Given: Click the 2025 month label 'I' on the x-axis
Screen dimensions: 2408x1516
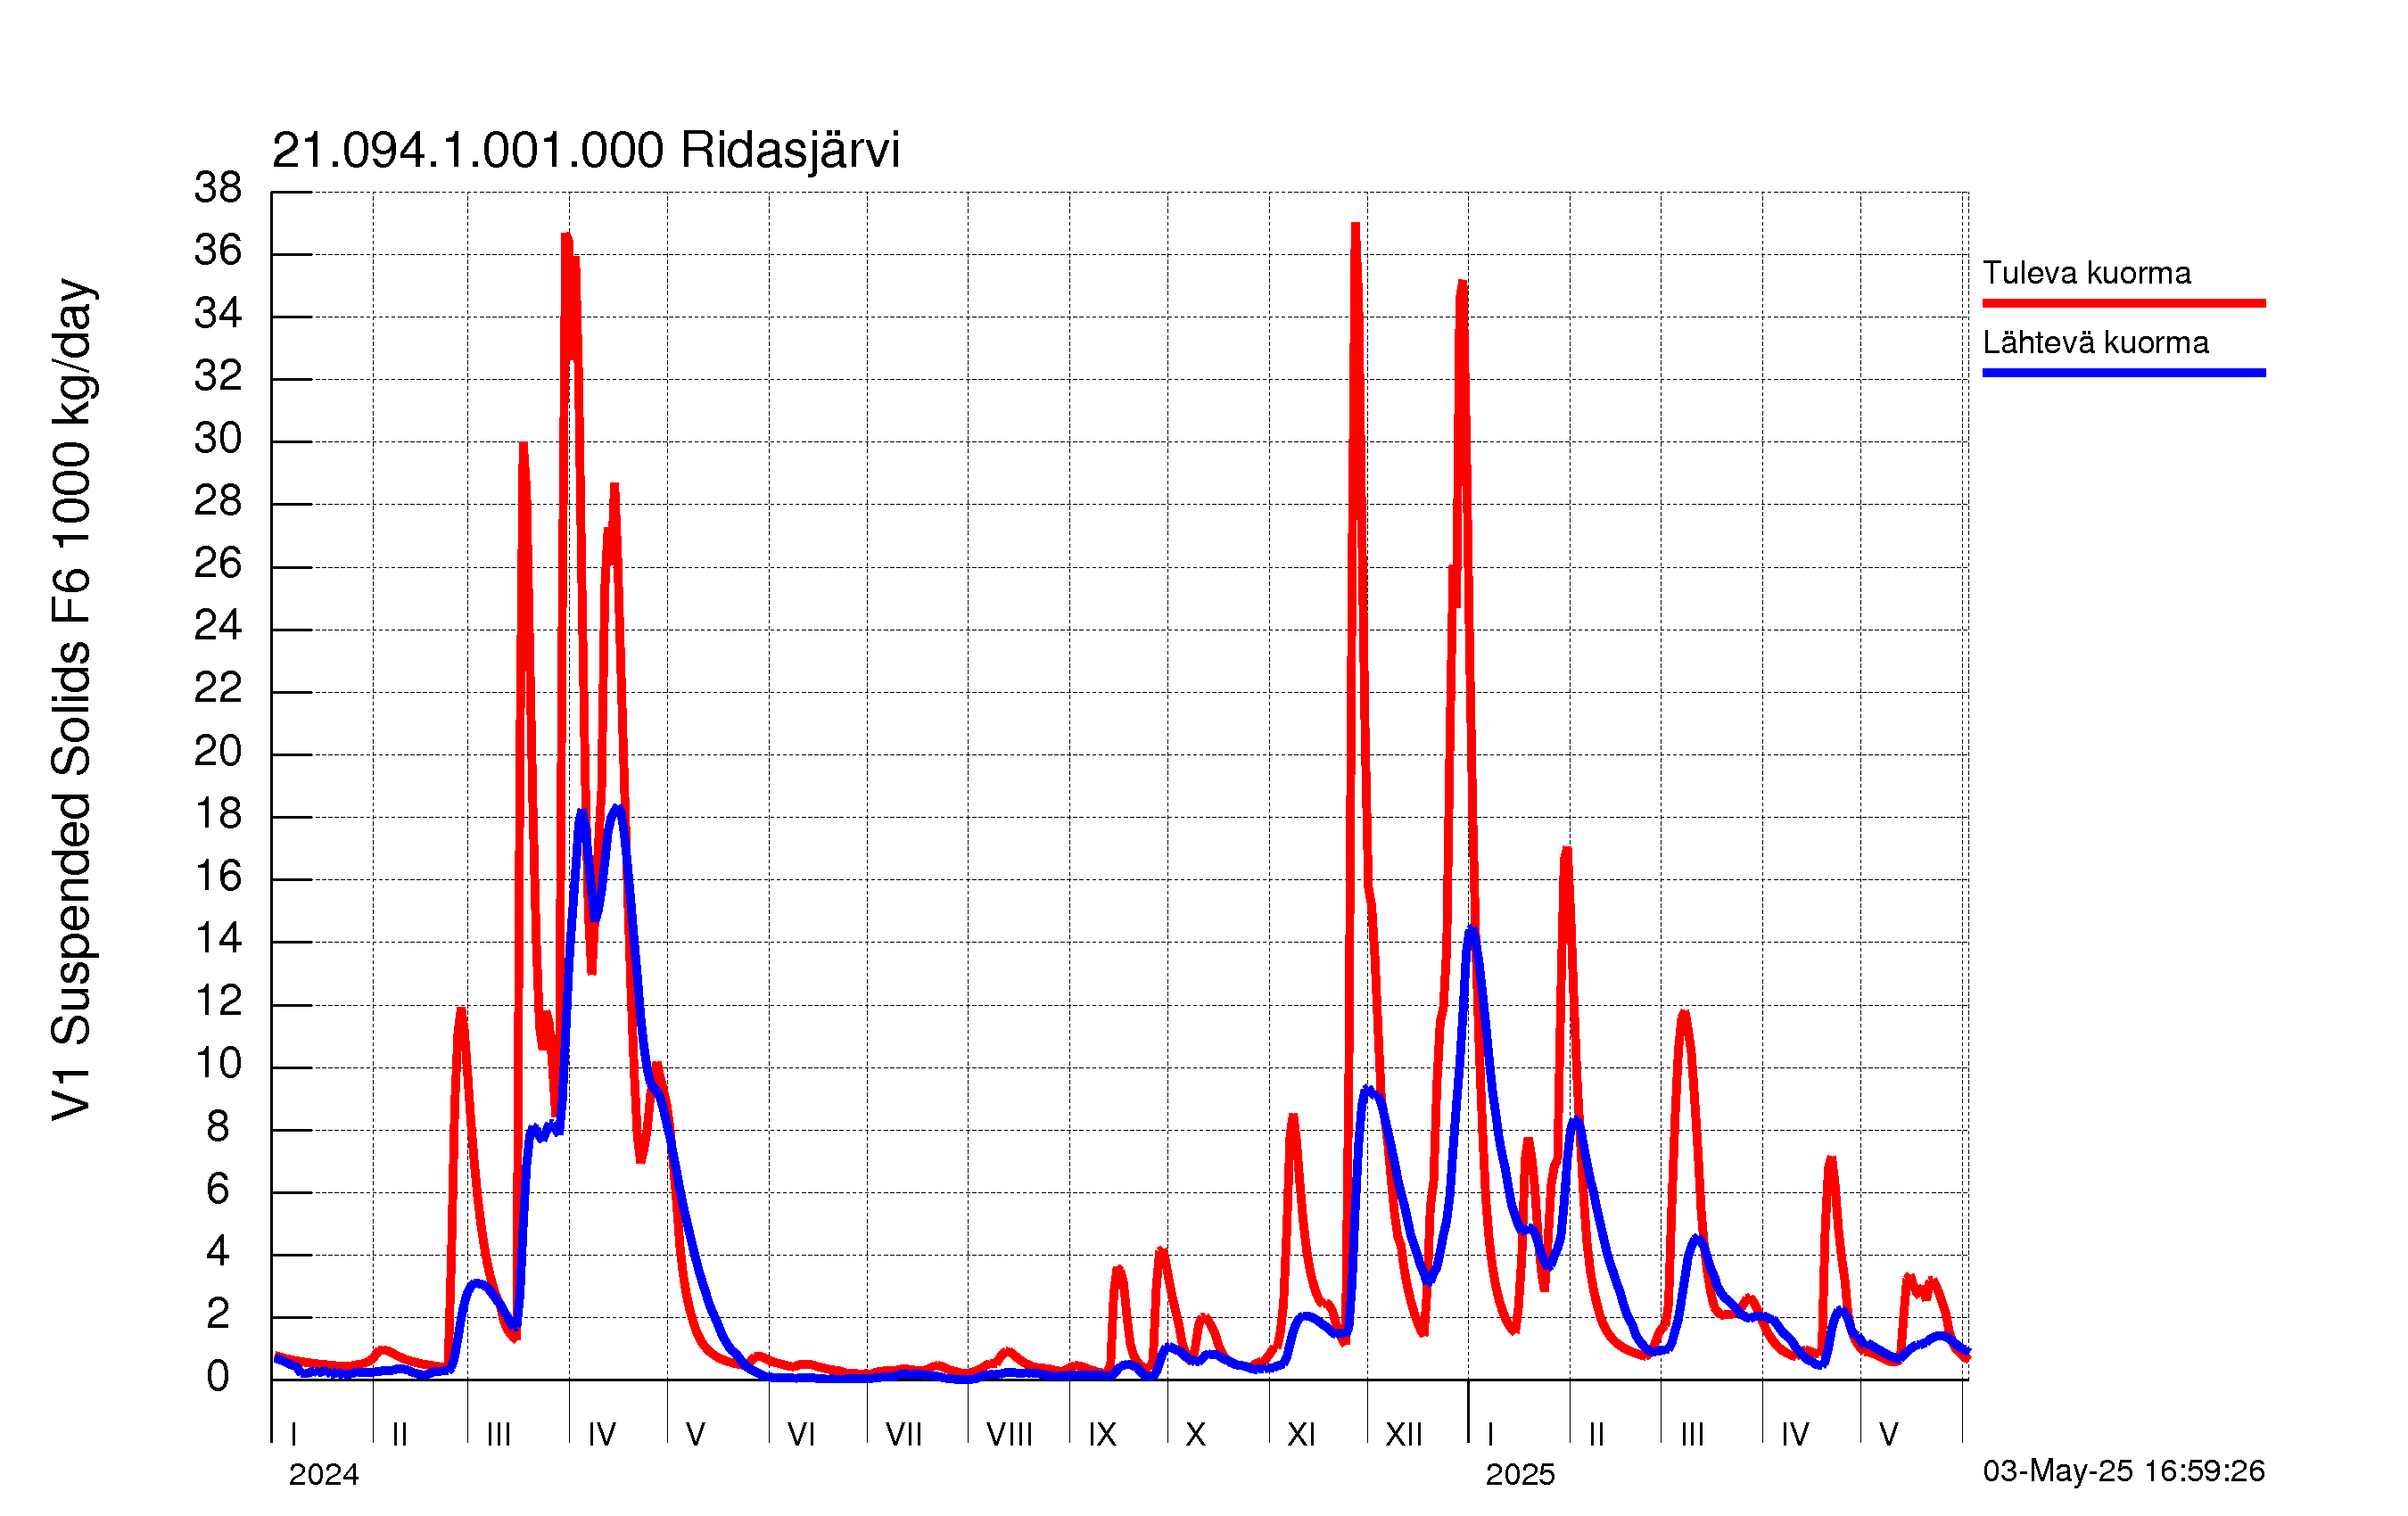Looking at the screenshot, I should coord(1490,1435).
